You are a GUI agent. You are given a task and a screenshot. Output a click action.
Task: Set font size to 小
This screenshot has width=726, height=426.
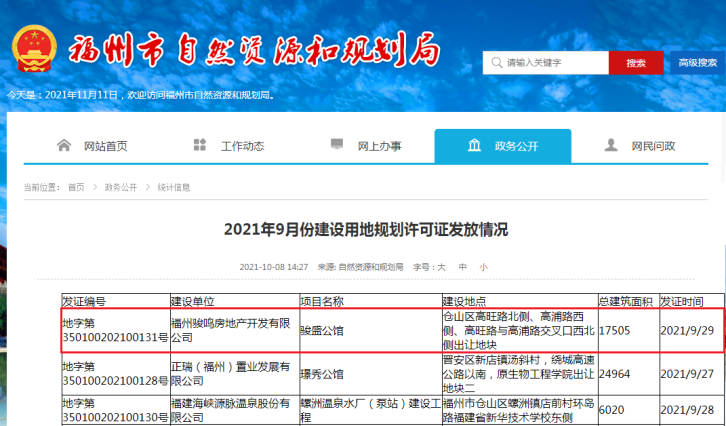tap(483, 267)
